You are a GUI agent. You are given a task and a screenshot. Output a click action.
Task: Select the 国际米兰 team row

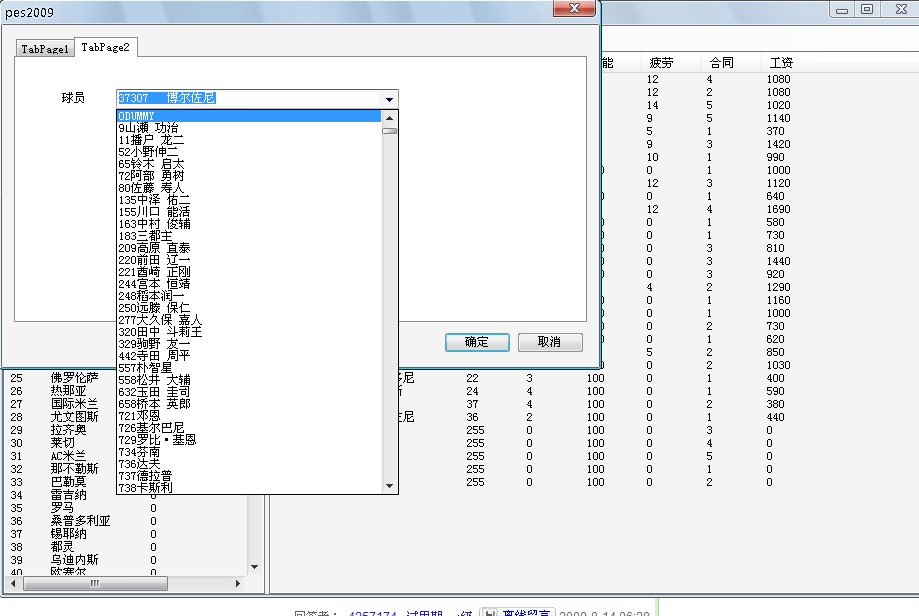[x=75, y=404]
